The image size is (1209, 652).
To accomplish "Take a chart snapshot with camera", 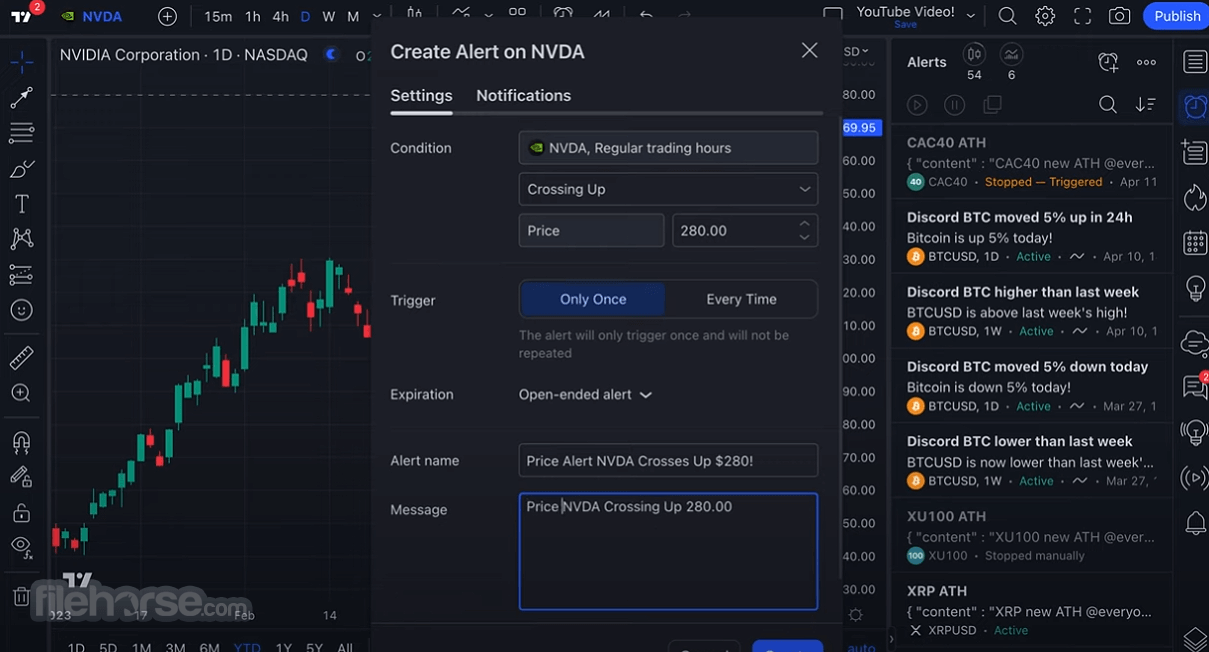I will 1120,16.
